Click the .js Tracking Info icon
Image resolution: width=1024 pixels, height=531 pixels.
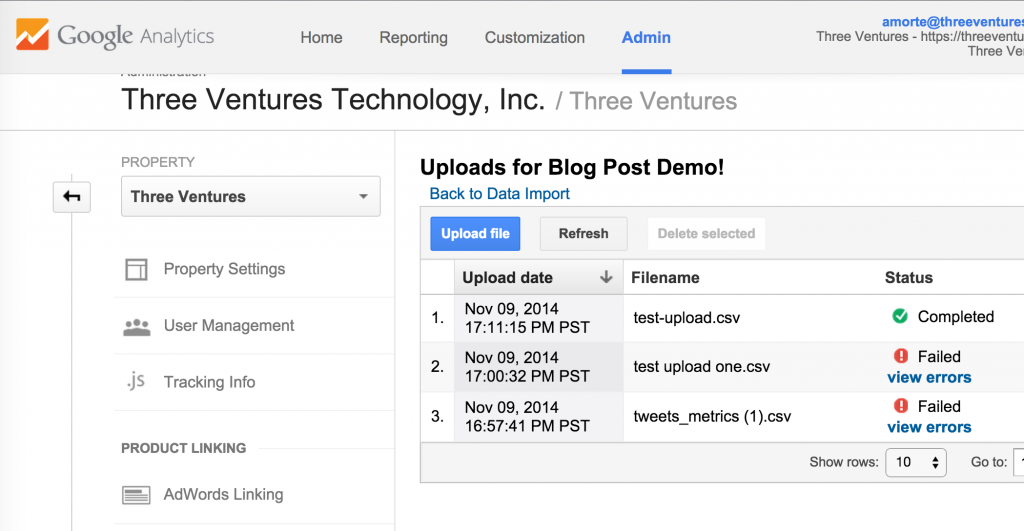(135, 381)
